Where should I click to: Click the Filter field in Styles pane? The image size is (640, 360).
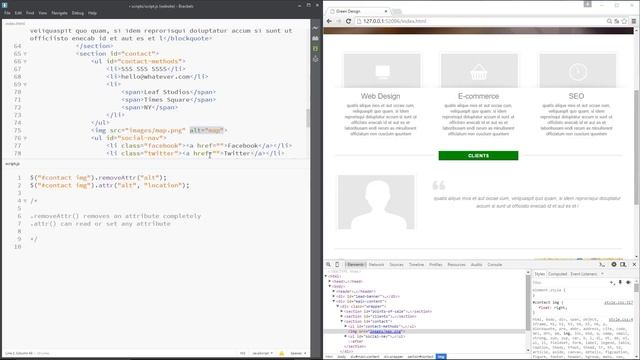569,282
